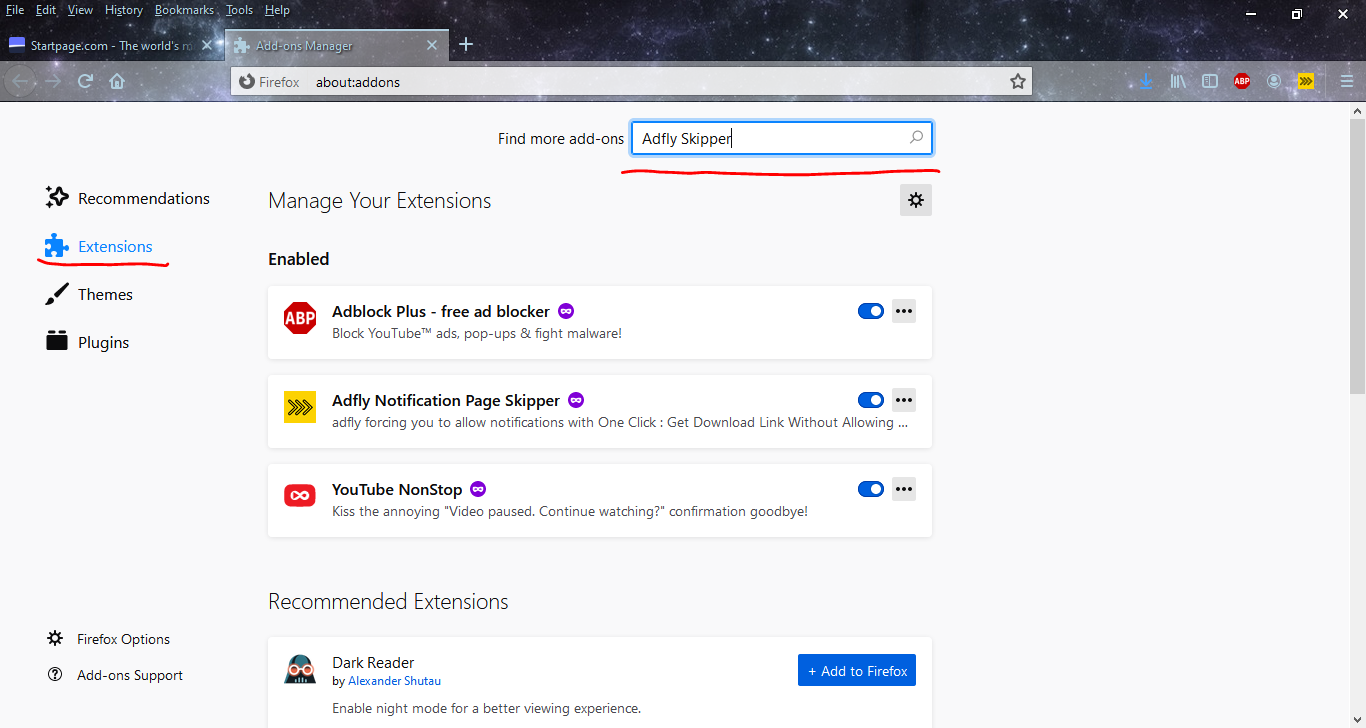Open more options for Adblock Plus
The height and width of the screenshot is (728, 1366).
pyautogui.click(x=904, y=311)
